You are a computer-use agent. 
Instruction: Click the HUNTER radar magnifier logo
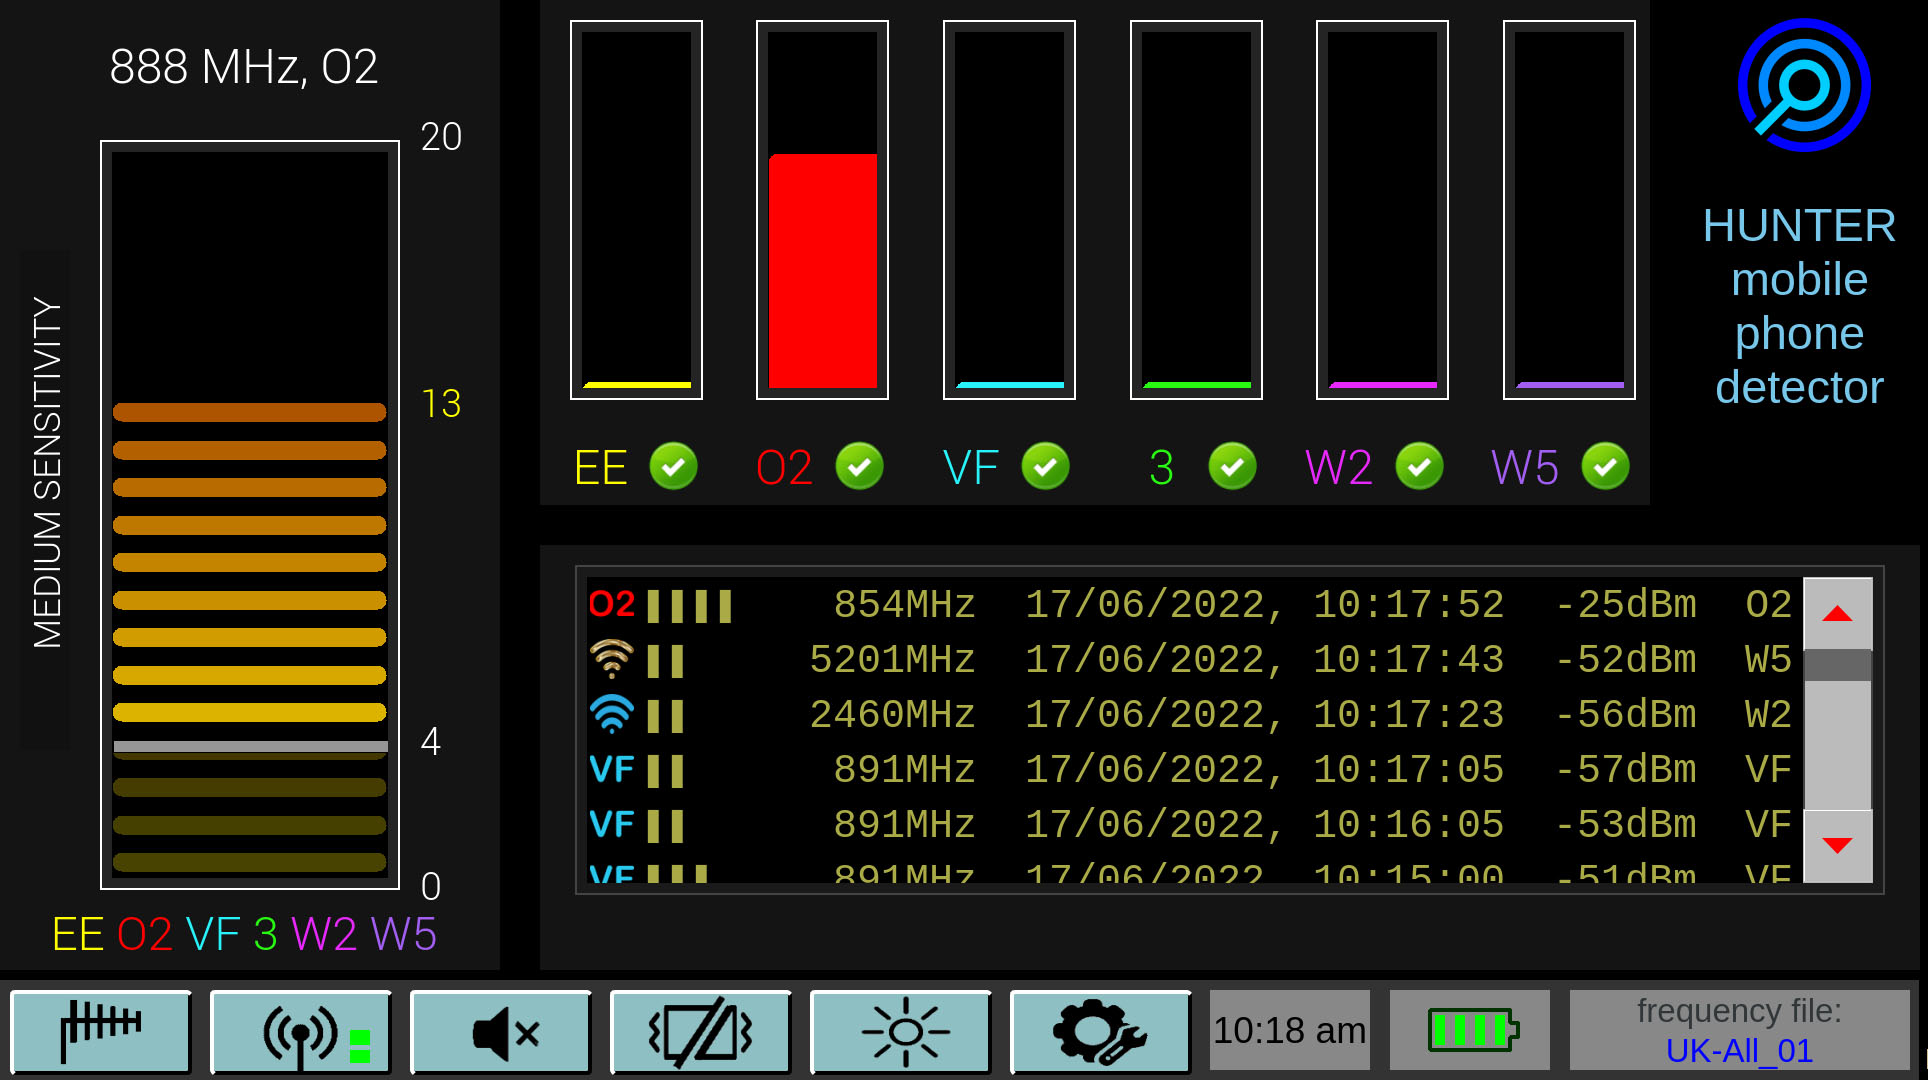[1804, 86]
